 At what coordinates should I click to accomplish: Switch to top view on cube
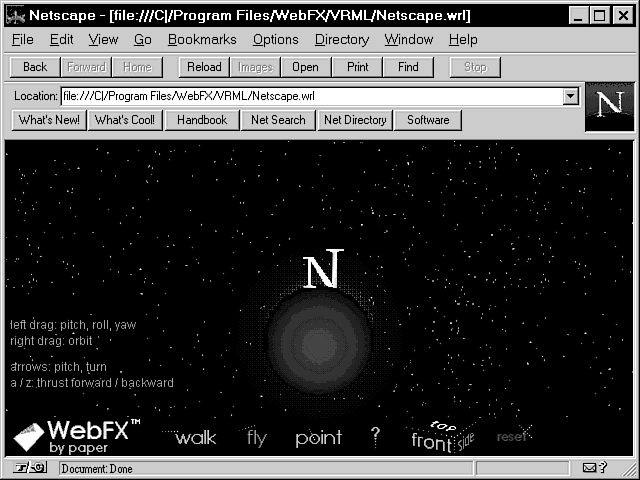443,426
